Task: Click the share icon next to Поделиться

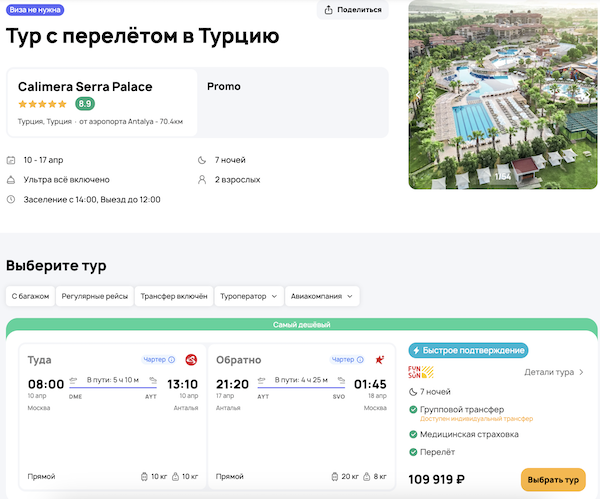Action: [x=329, y=10]
